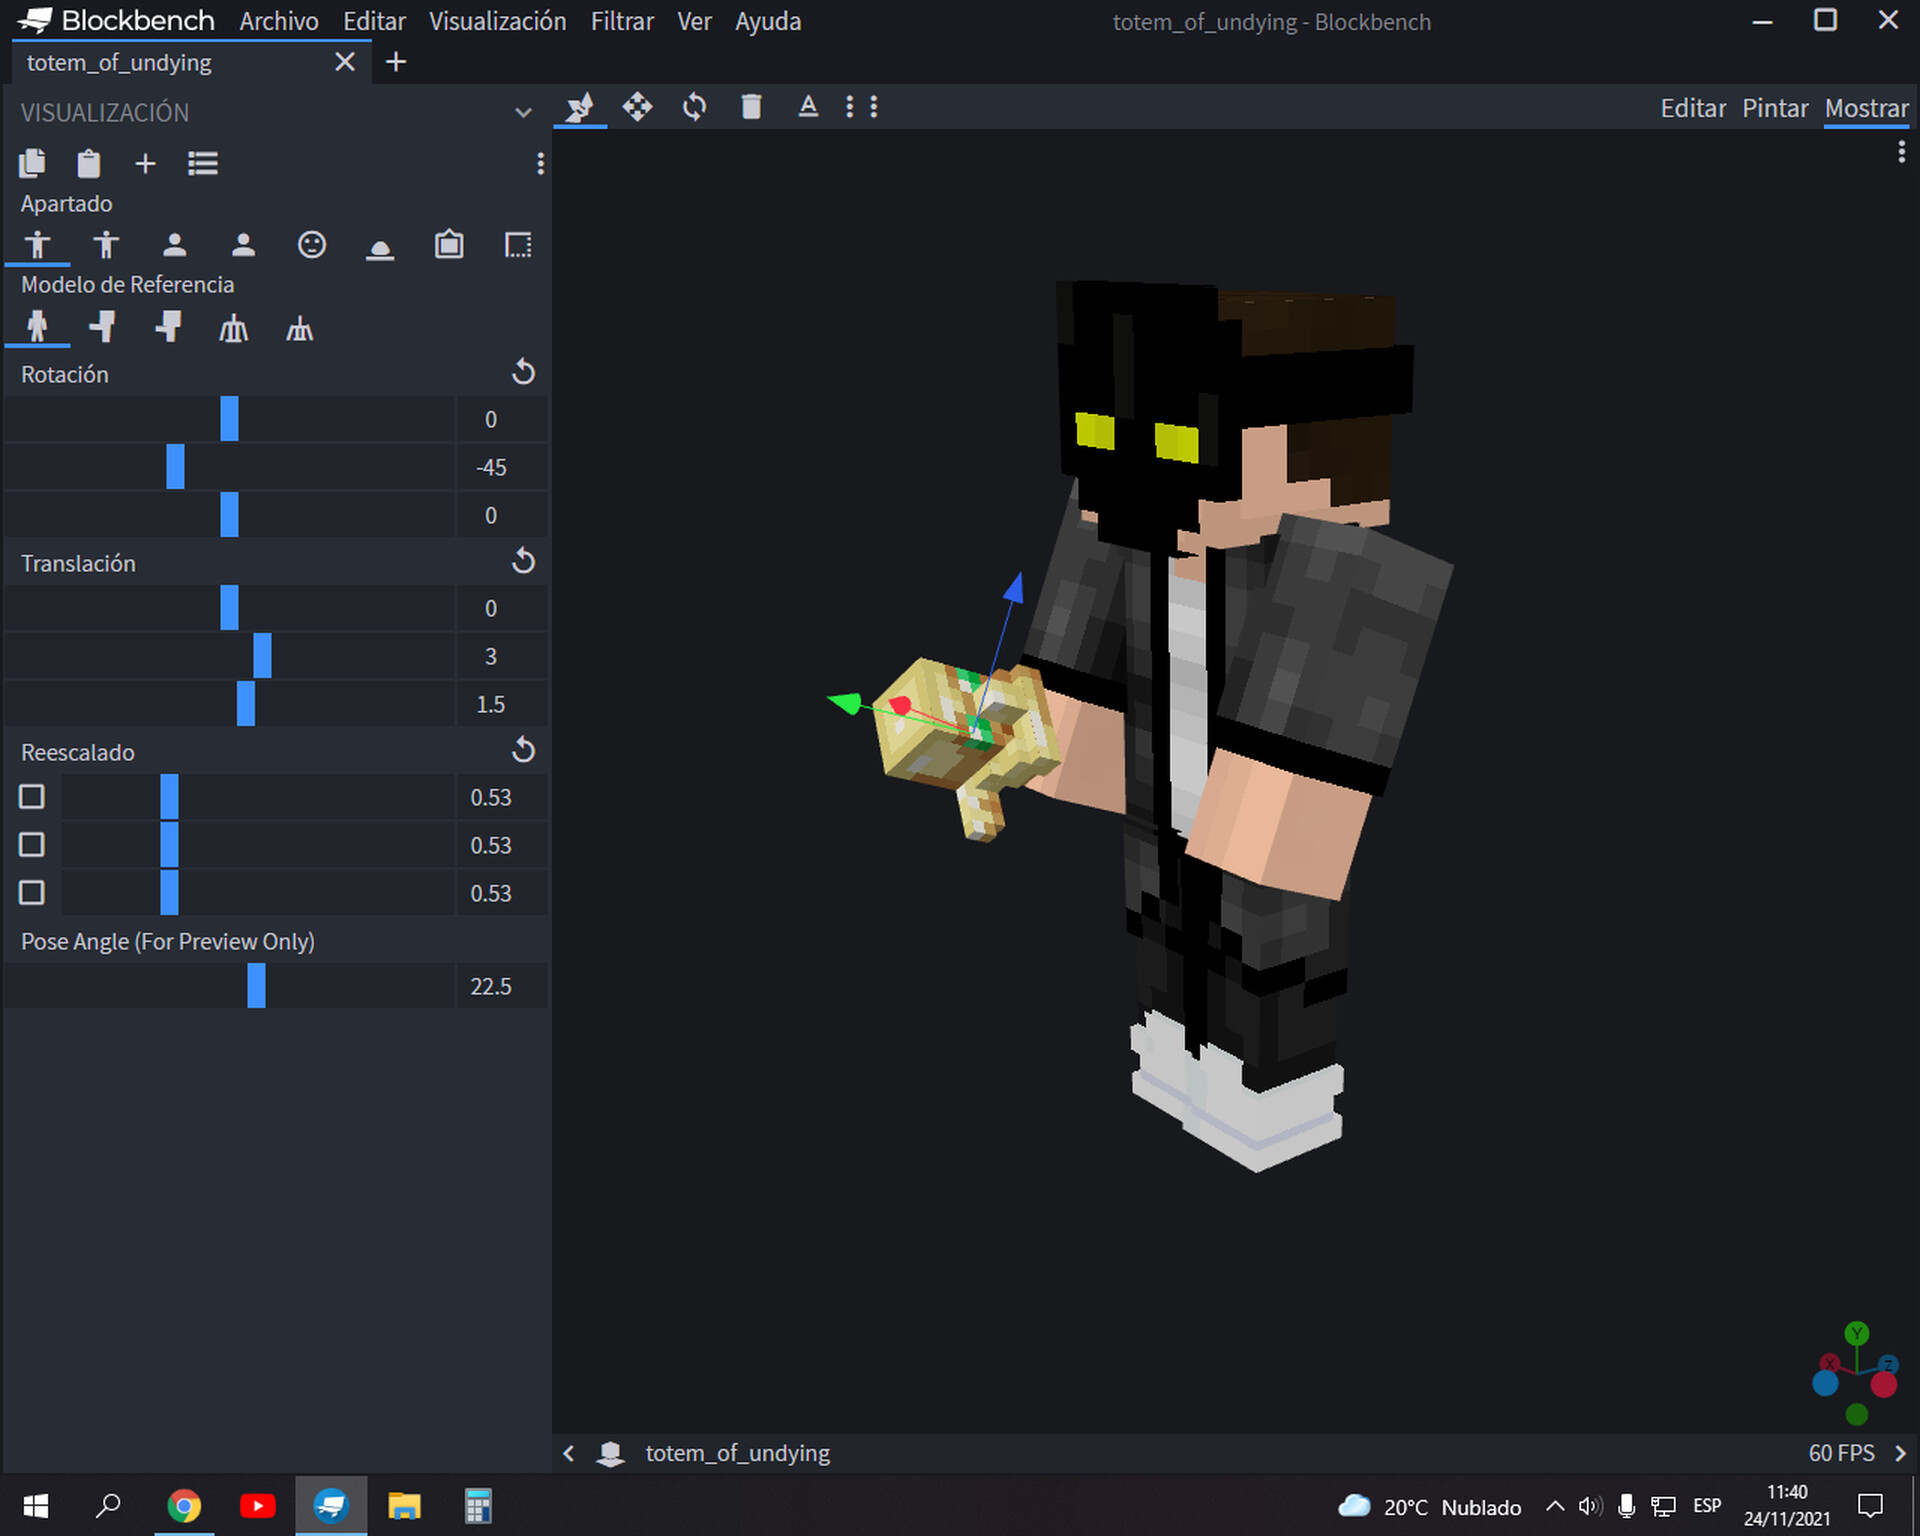The image size is (1920, 1536).
Task: Open the Archivo menu
Action: (278, 21)
